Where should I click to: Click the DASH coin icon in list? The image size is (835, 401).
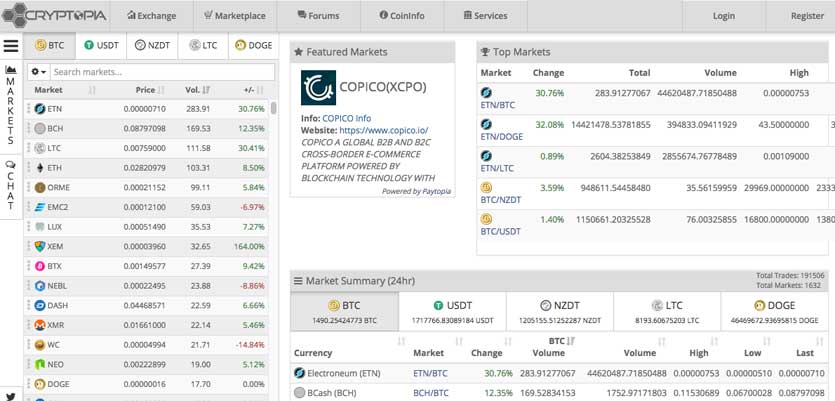point(40,305)
